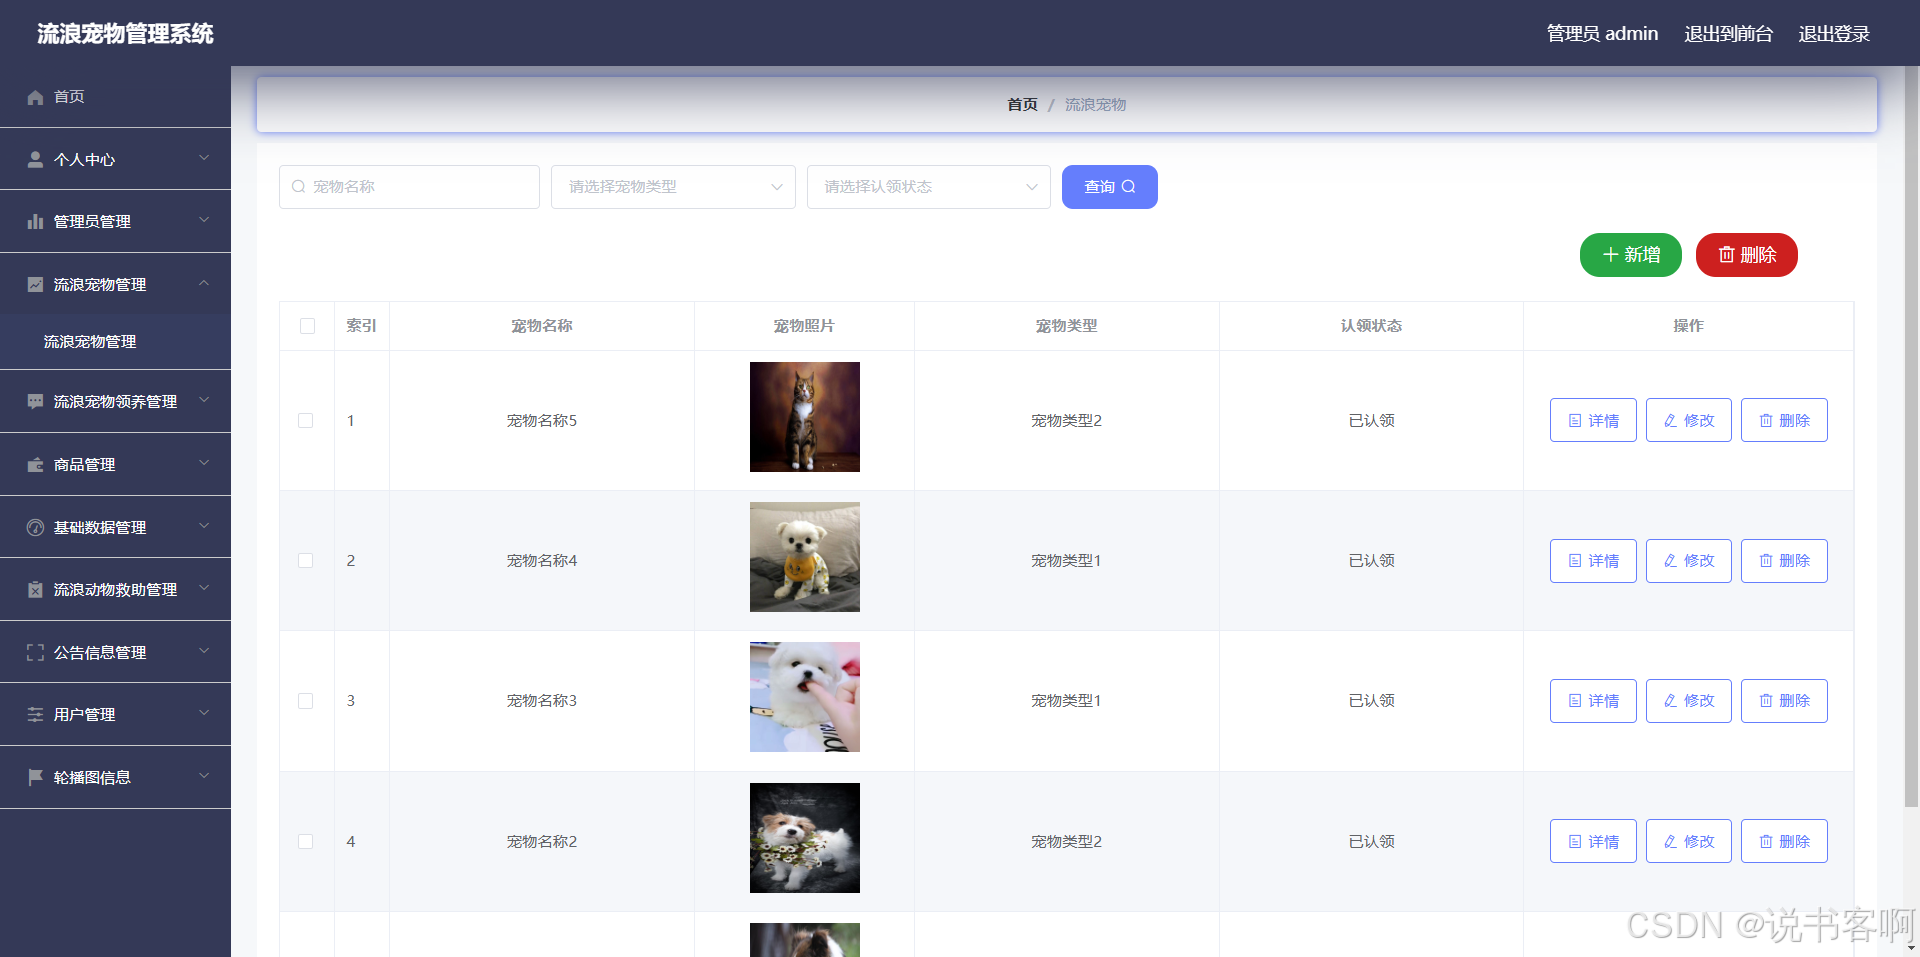
Task: Expand the 流浪宠物领养管理 chevron
Action: [x=204, y=400]
